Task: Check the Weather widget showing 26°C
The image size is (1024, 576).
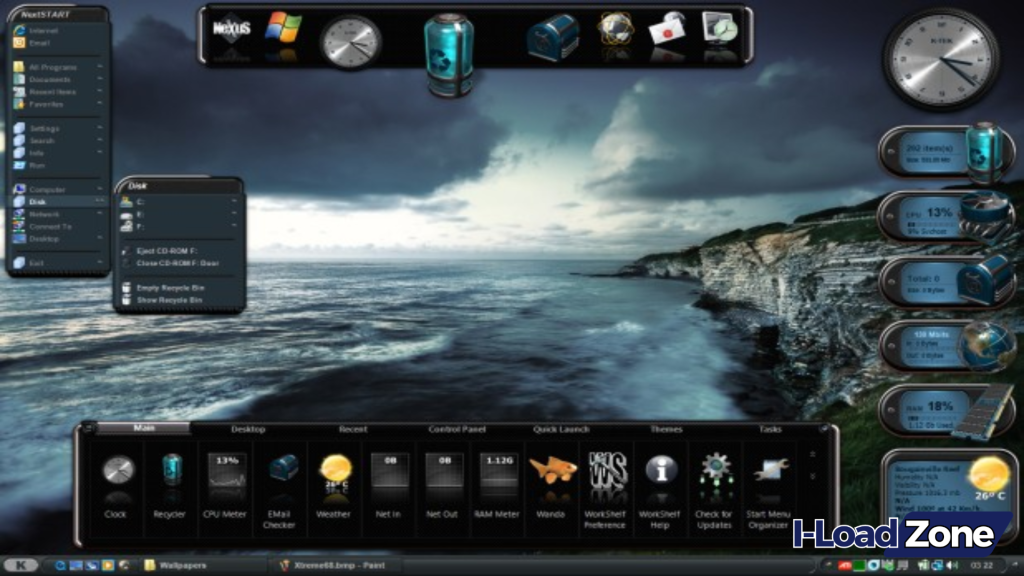Action: point(334,470)
